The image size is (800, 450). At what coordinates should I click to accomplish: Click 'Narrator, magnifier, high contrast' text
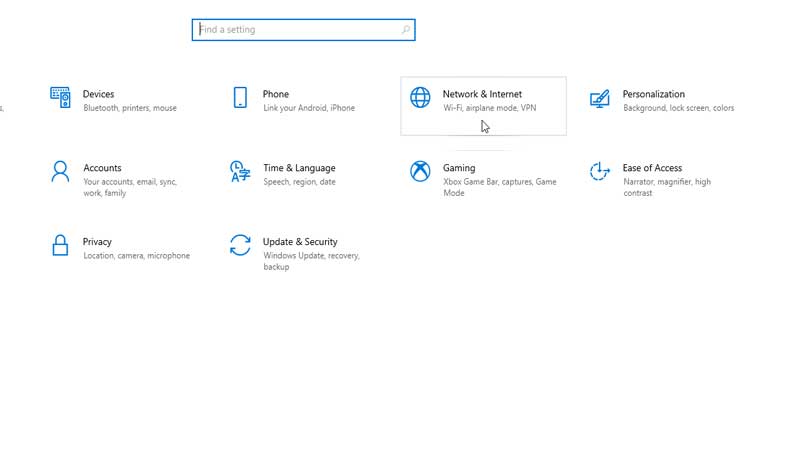pos(667,187)
